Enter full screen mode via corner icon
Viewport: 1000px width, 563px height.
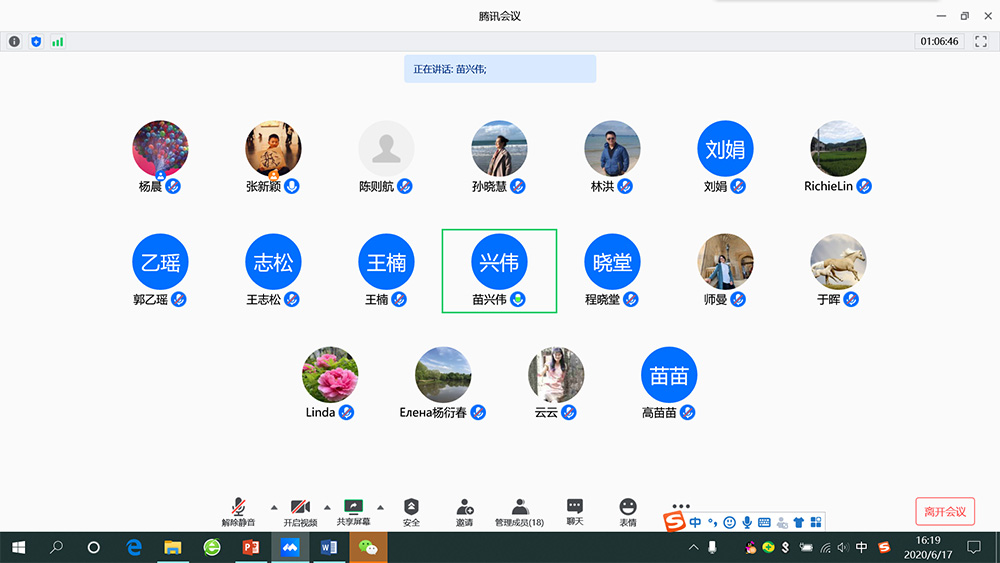click(981, 42)
